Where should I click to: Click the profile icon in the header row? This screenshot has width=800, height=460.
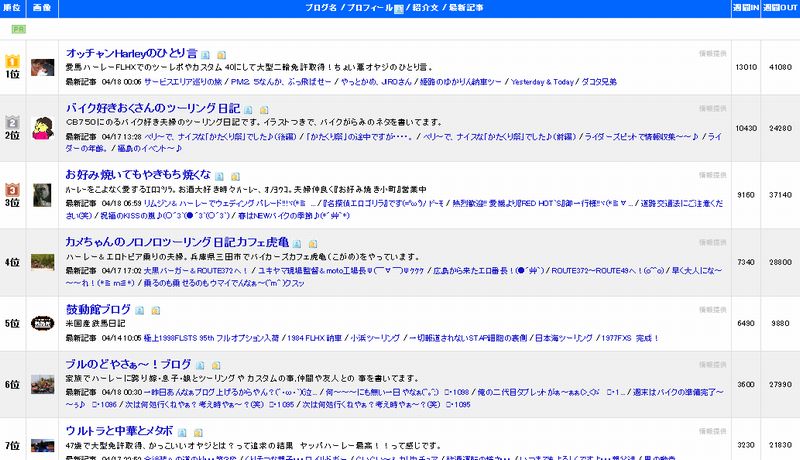coord(399,9)
